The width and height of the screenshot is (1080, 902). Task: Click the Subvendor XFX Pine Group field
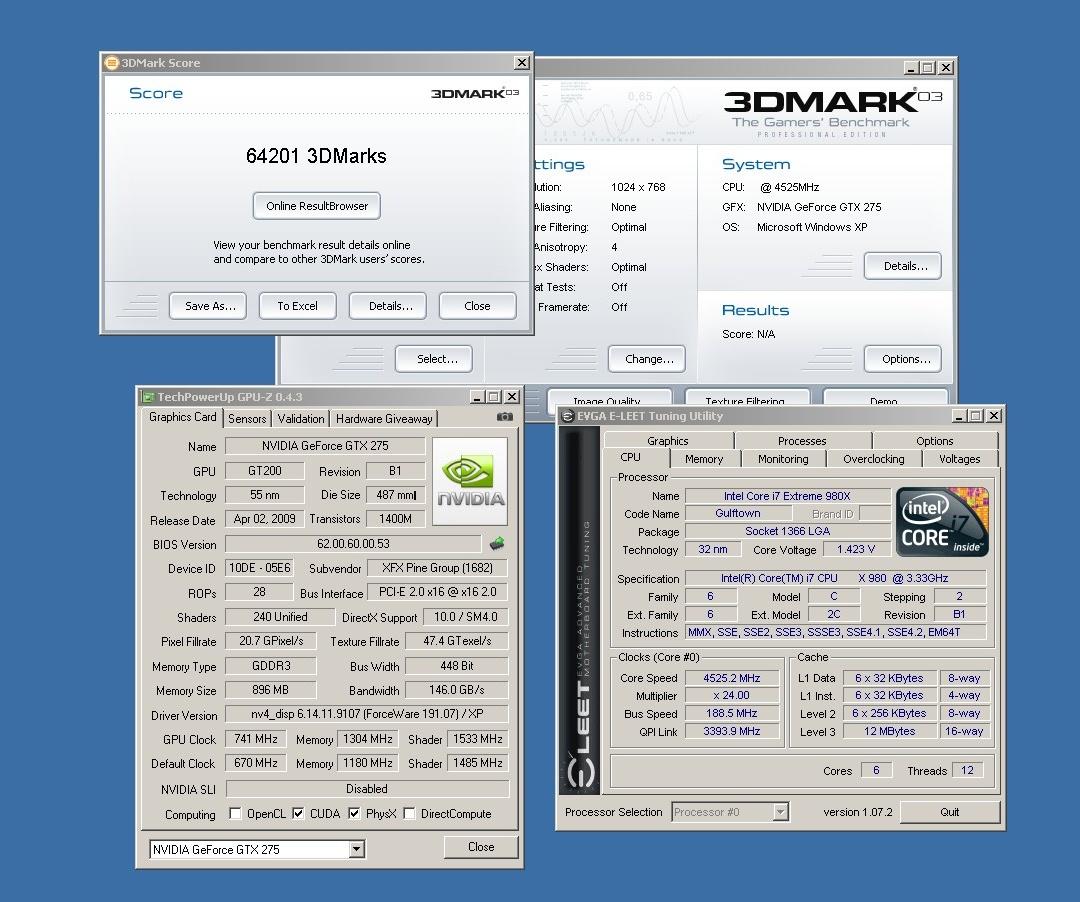tap(437, 568)
